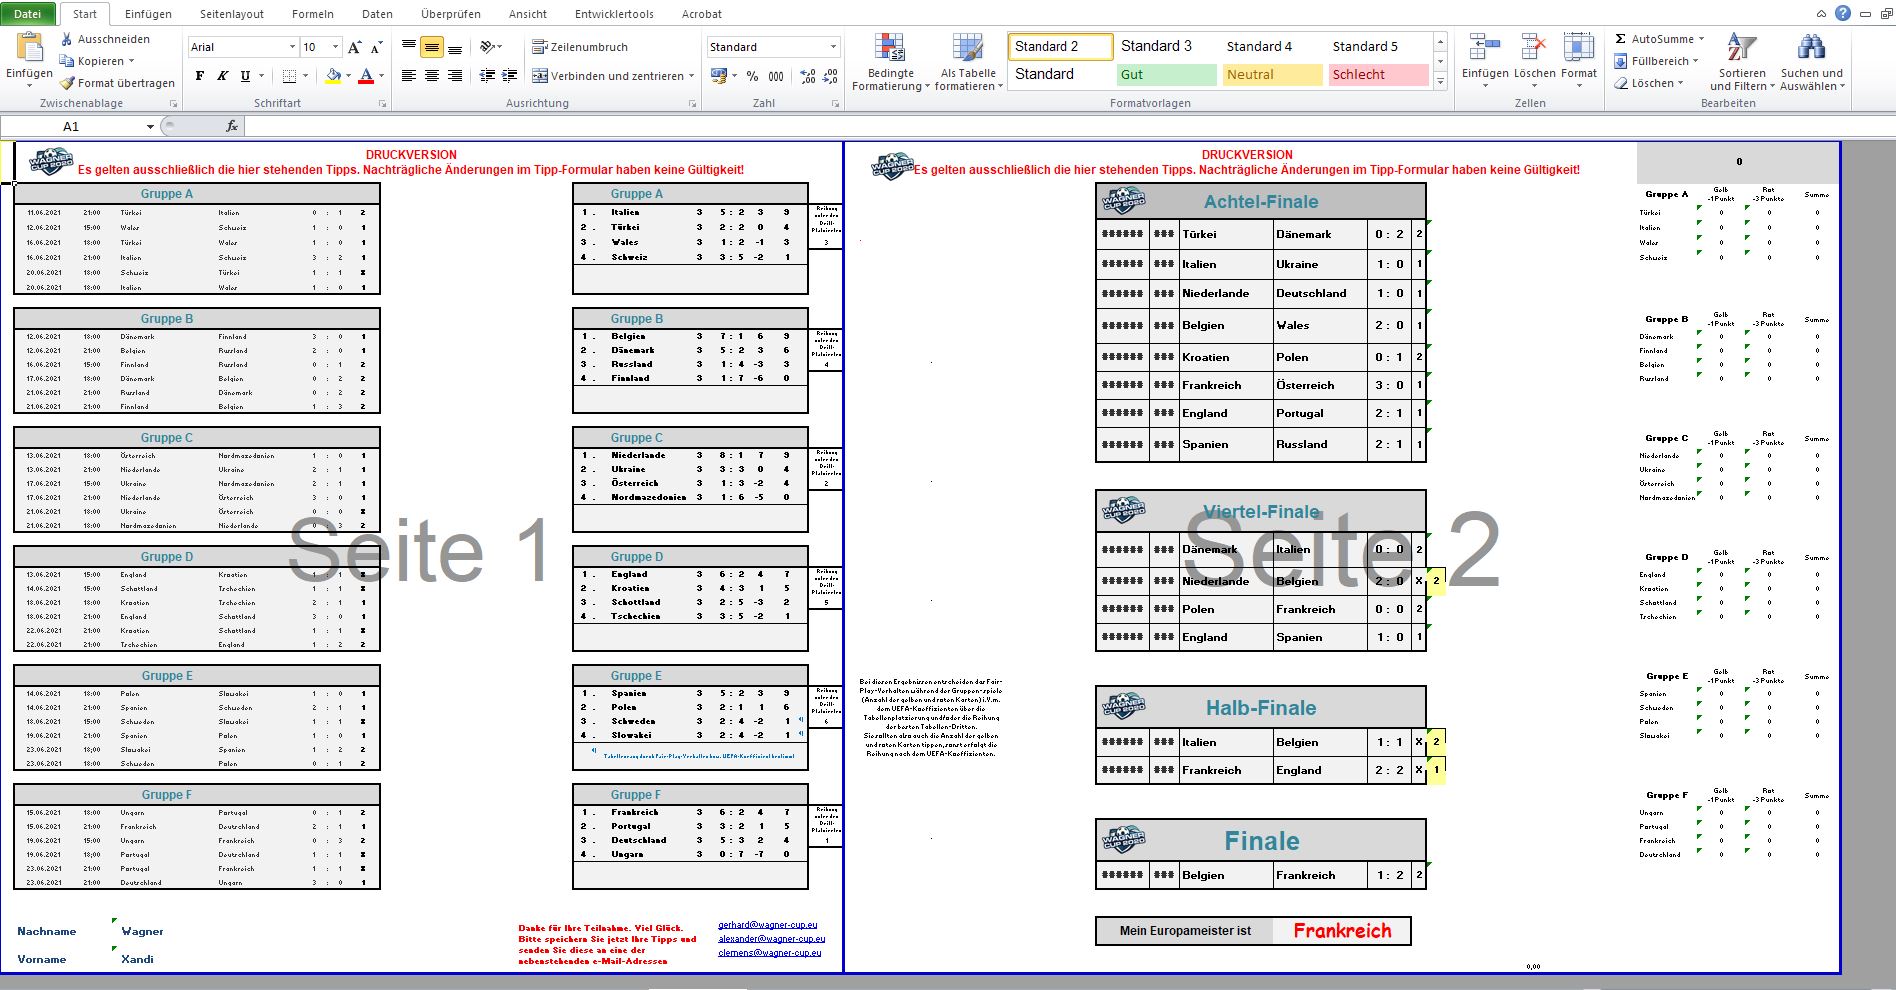Click the Ausschneiden scissors icon
Image resolution: width=1896 pixels, height=990 pixels.
(67, 39)
